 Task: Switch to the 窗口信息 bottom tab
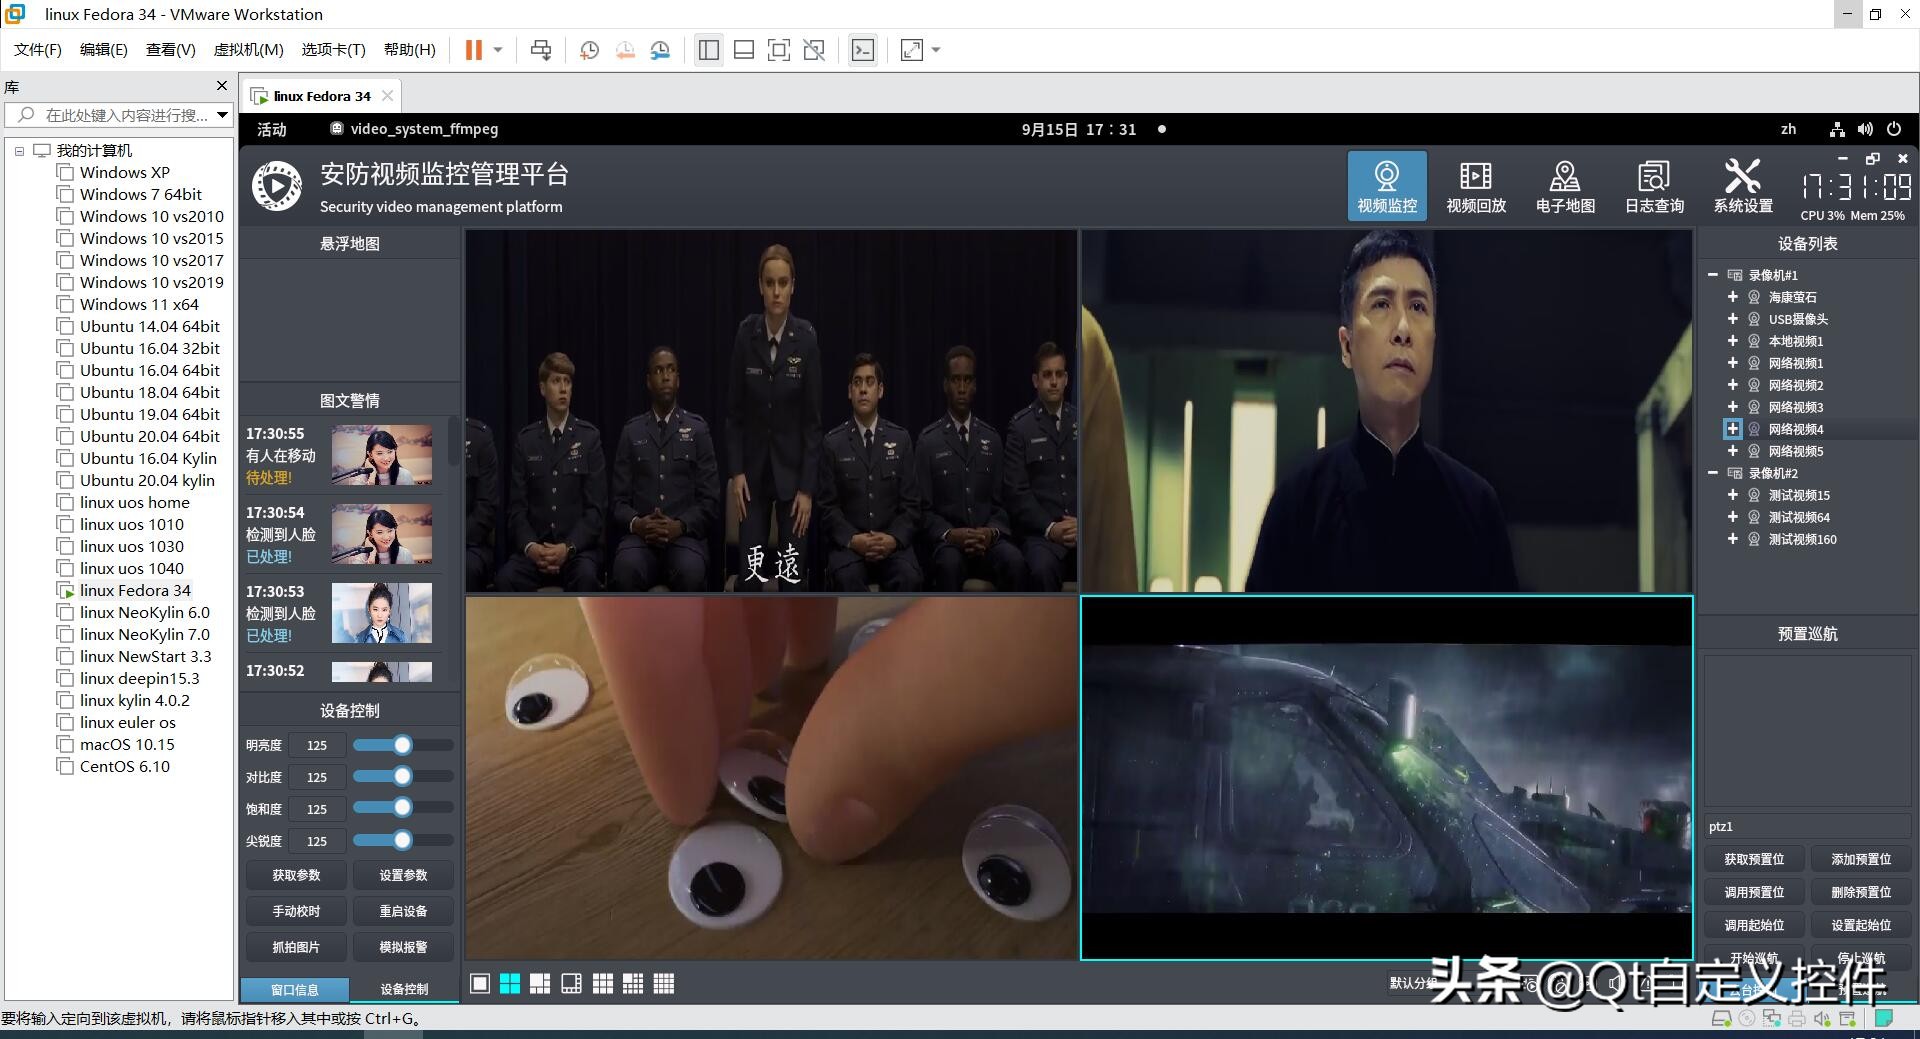point(295,989)
